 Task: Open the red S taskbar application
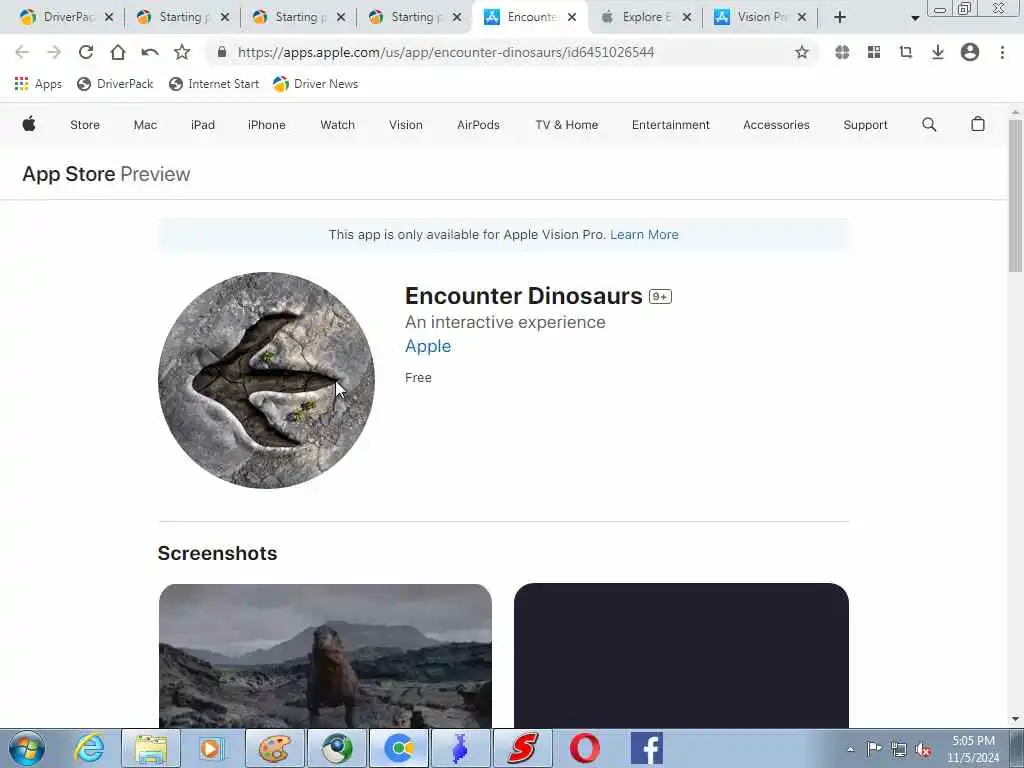pyautogui.click(x=522, y=748)
